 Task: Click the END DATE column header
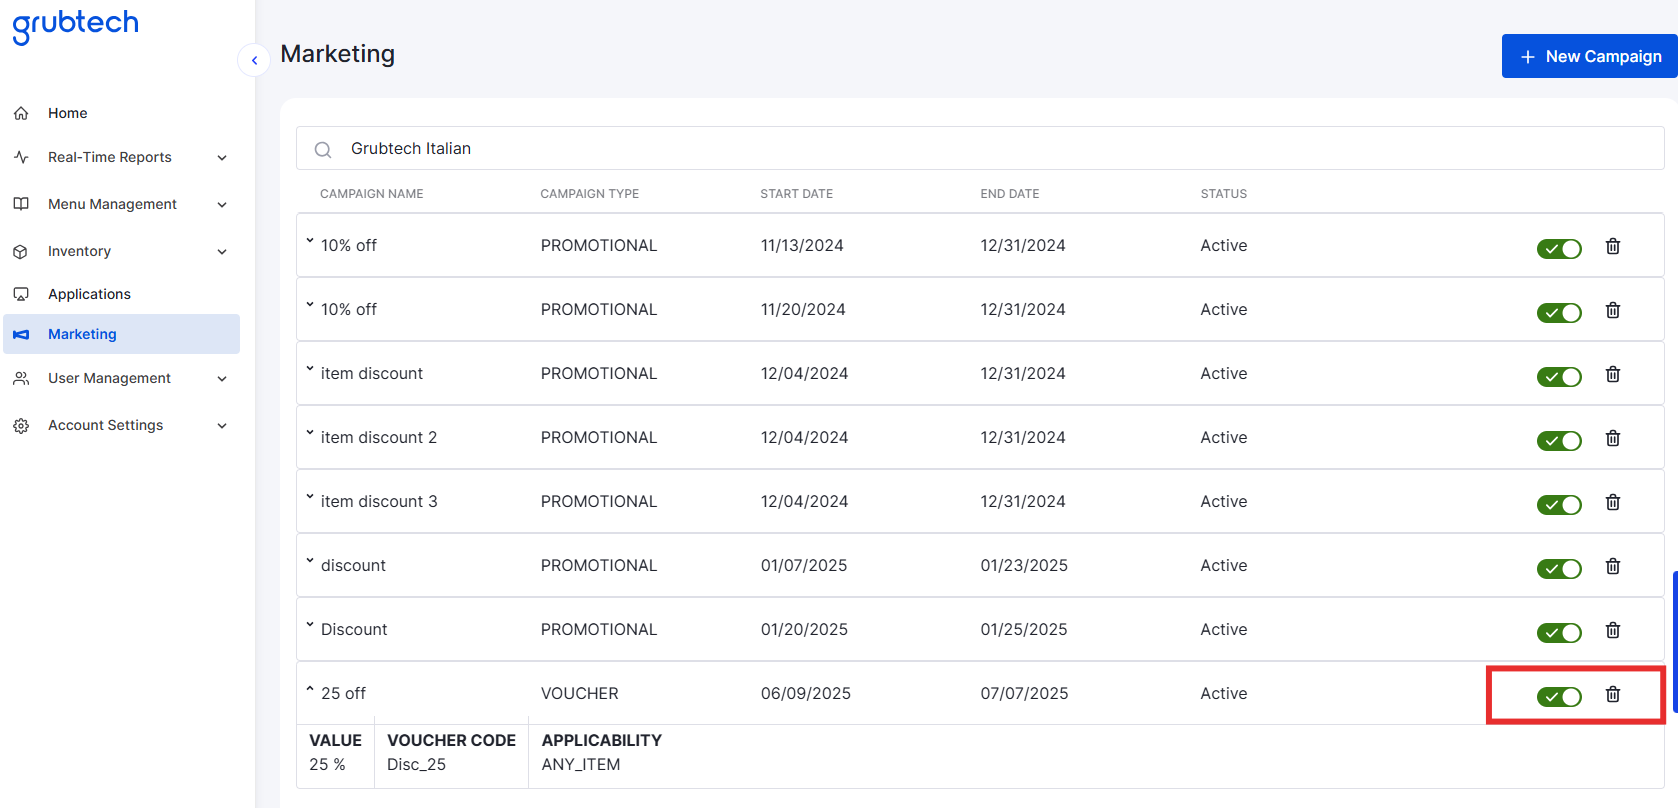click(x=1010, y=194)
